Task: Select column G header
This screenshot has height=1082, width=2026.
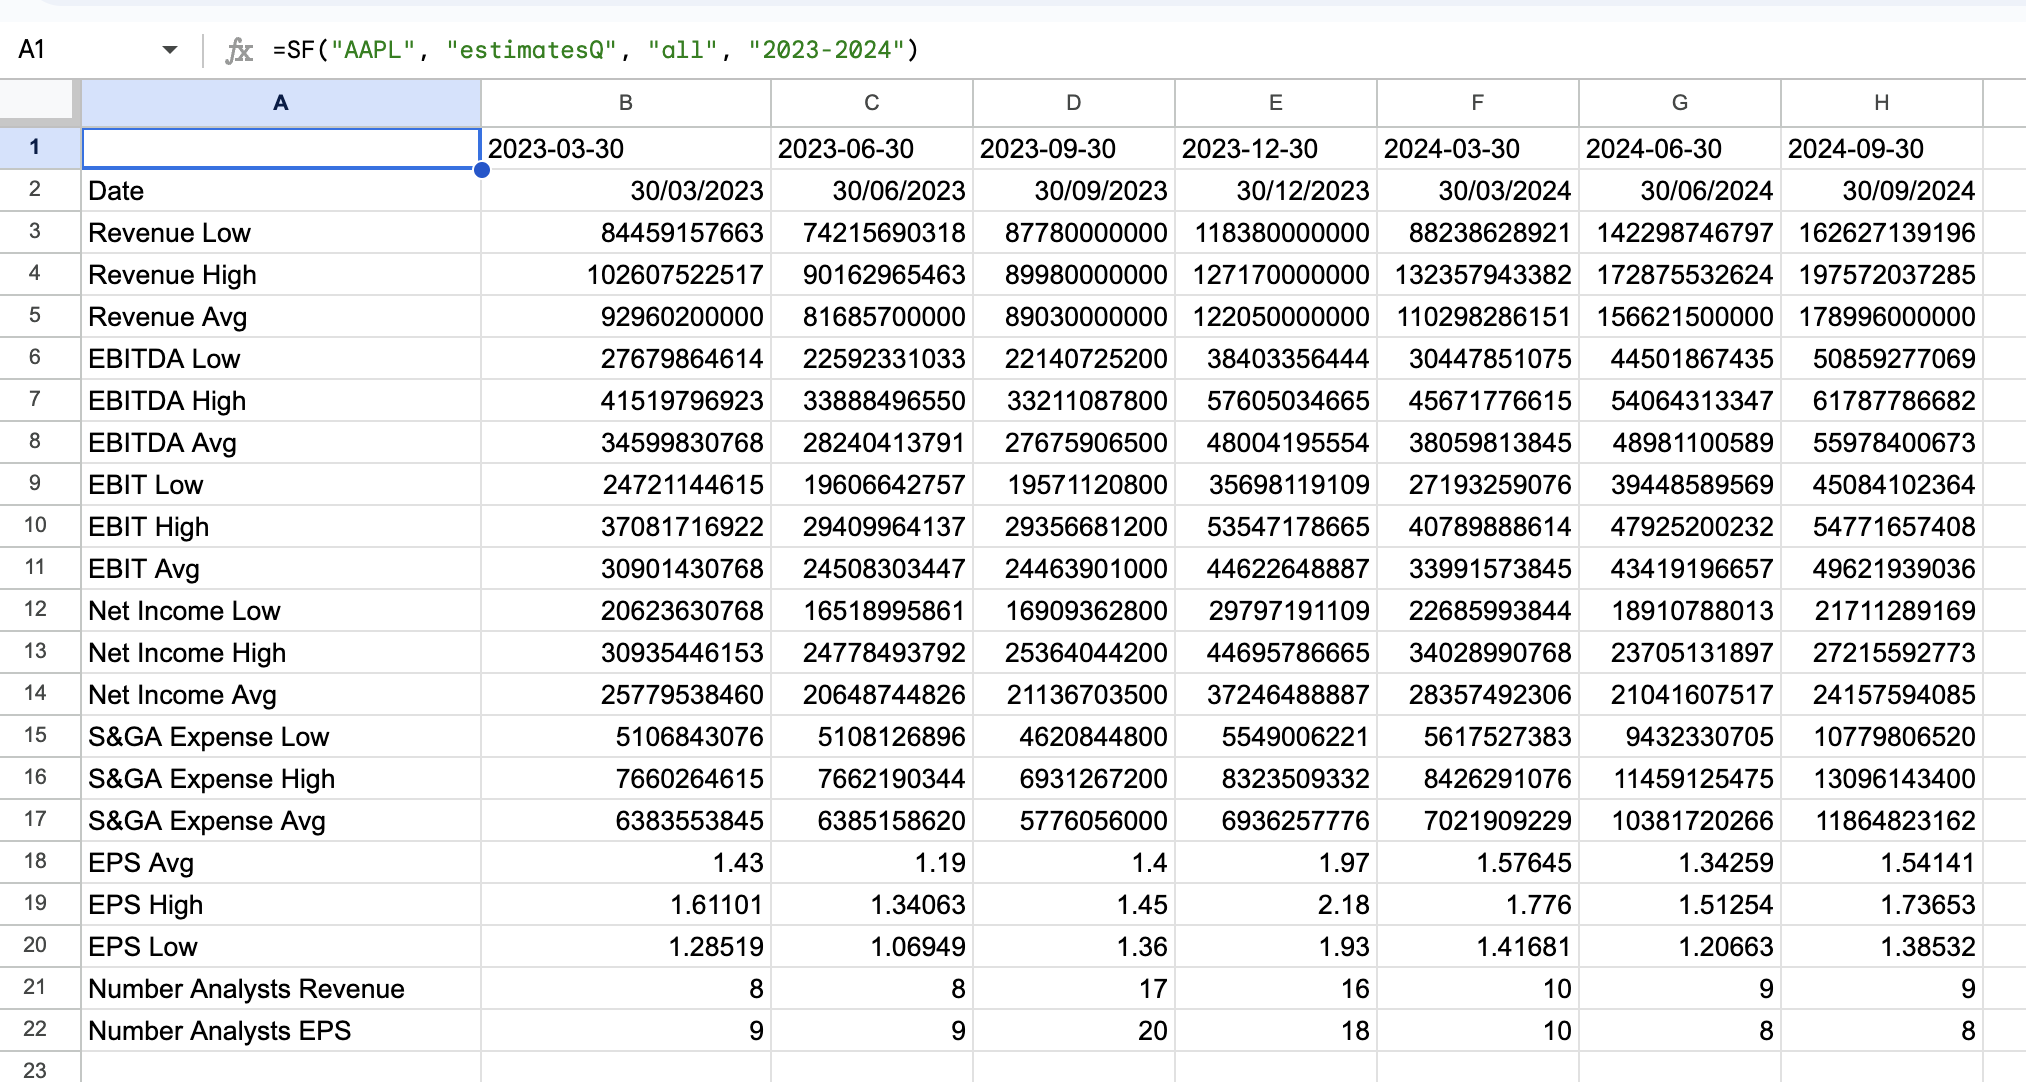Action: (1680, 103)
